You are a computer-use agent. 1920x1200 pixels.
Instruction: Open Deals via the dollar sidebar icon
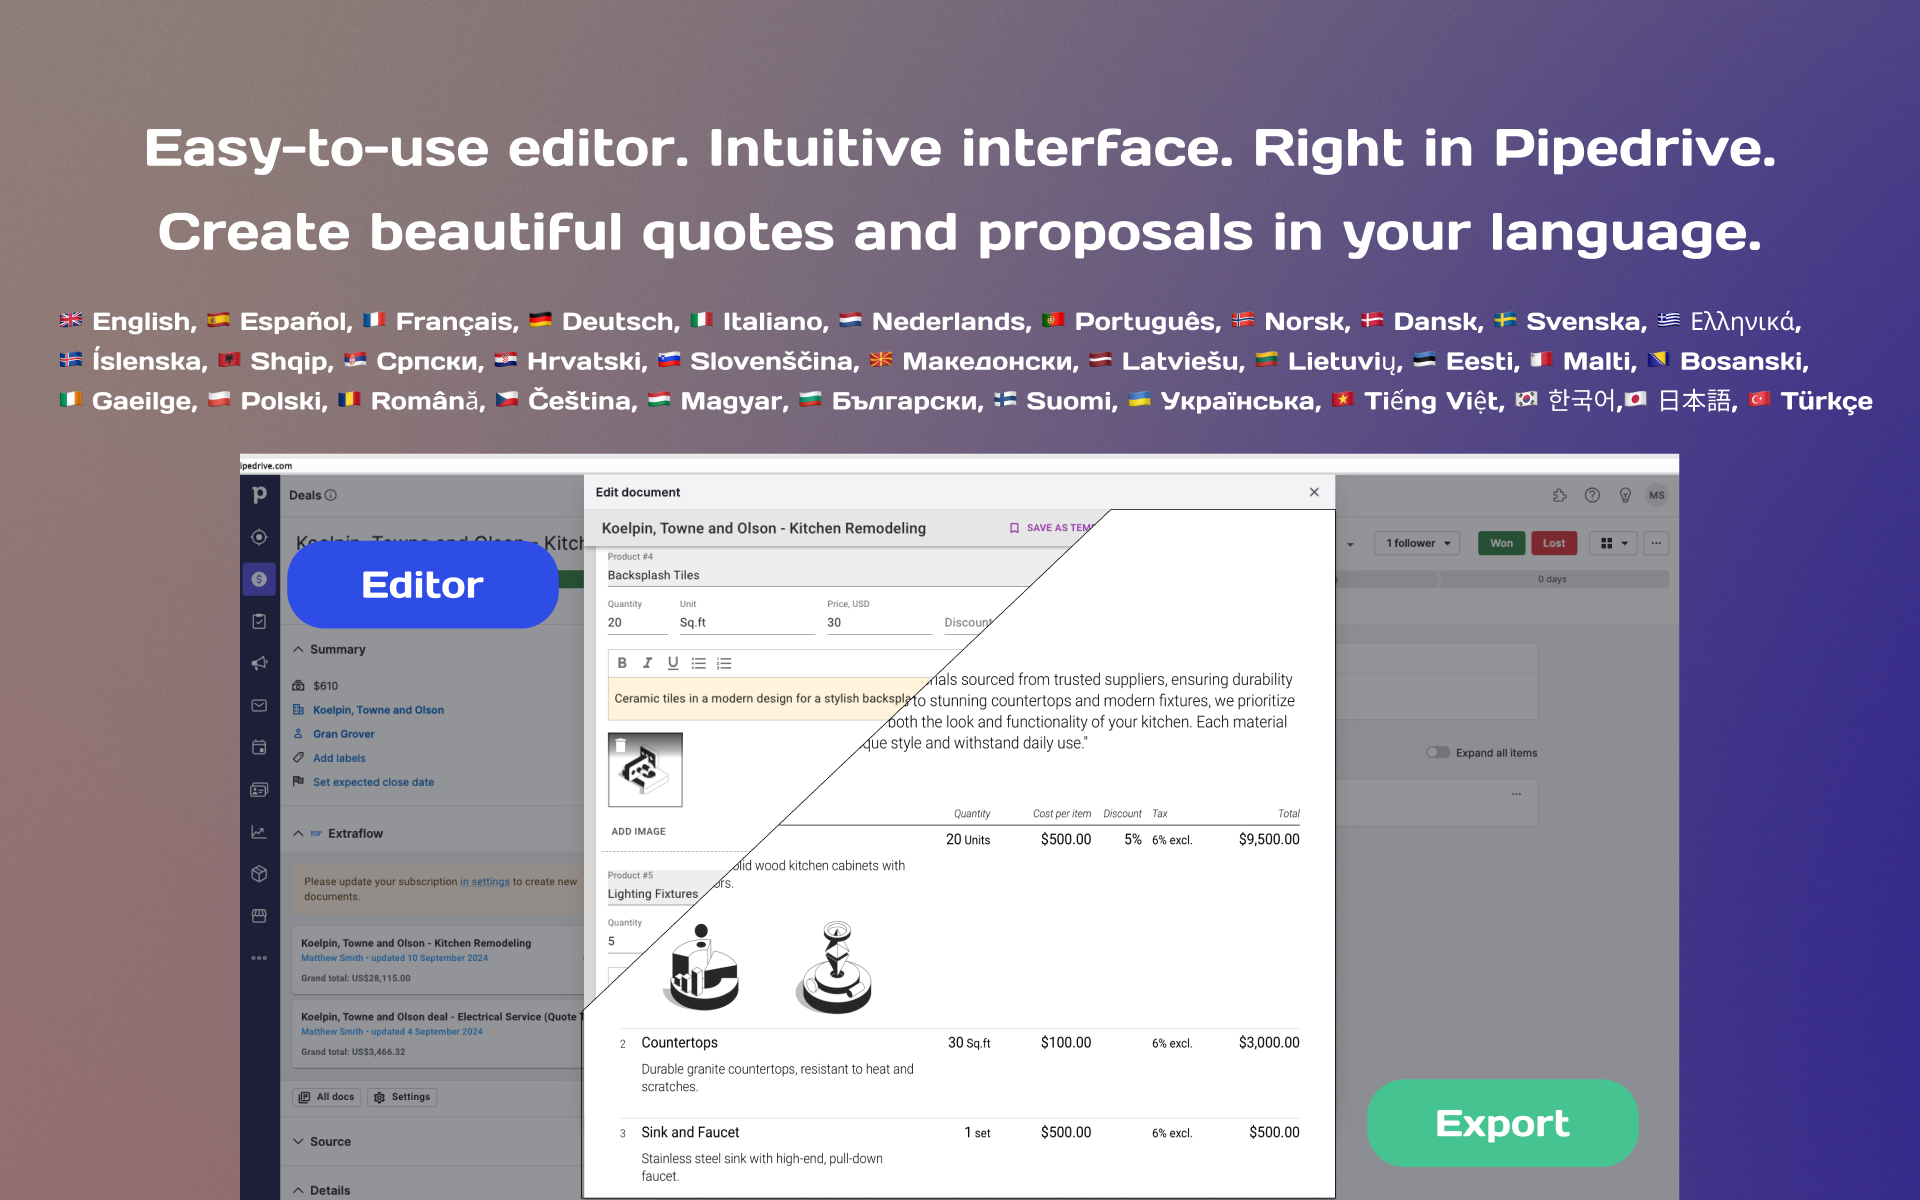(x=259, y=579)
